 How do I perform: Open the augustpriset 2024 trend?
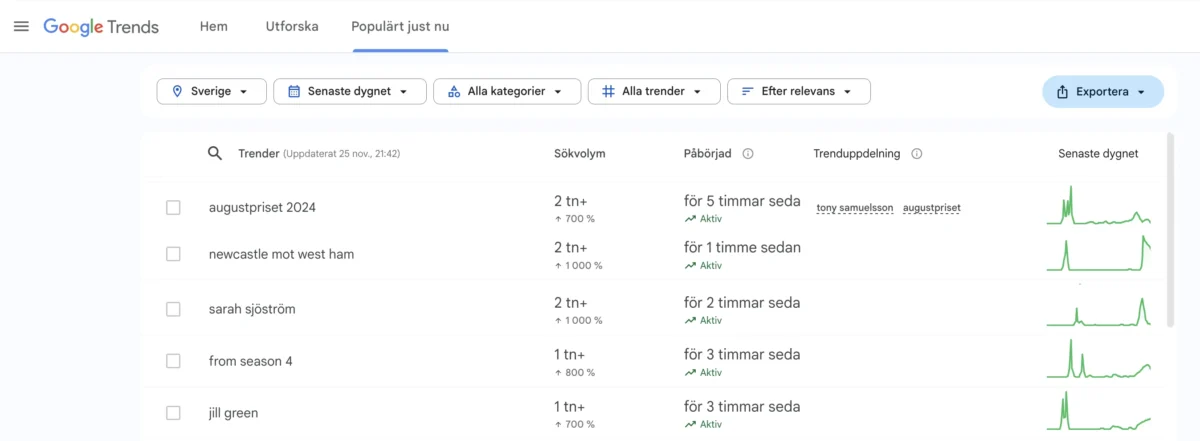point(262,208)
